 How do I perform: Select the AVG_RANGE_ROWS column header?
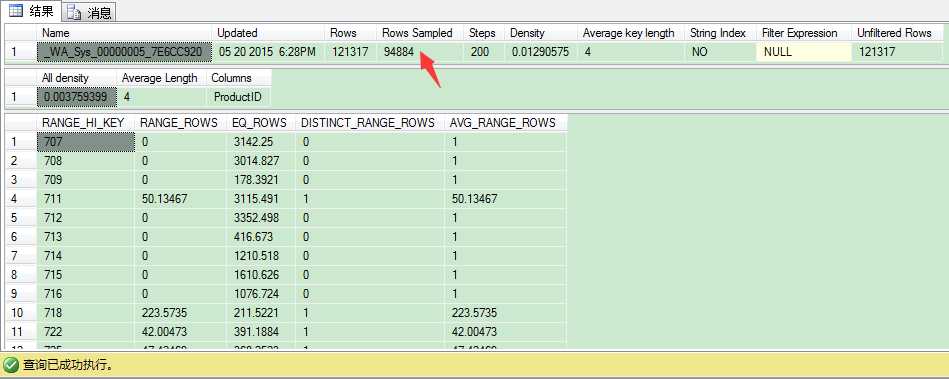(505, 123)
